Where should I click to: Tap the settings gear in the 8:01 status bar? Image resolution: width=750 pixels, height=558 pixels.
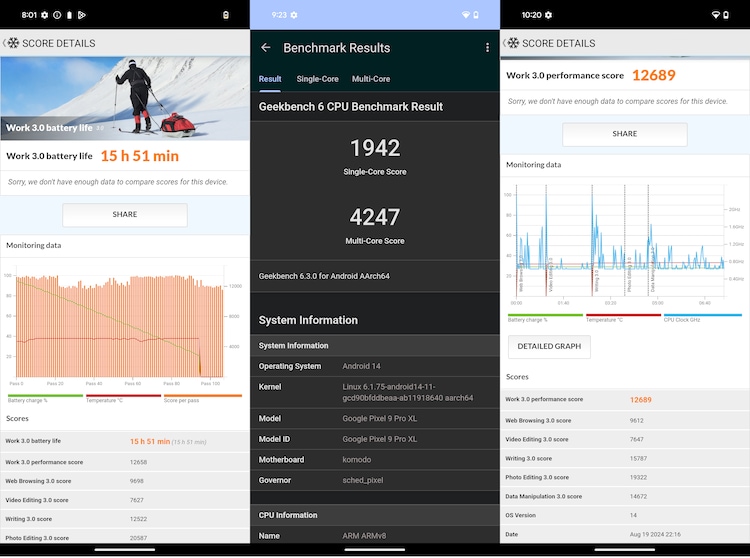click(45, 15)
